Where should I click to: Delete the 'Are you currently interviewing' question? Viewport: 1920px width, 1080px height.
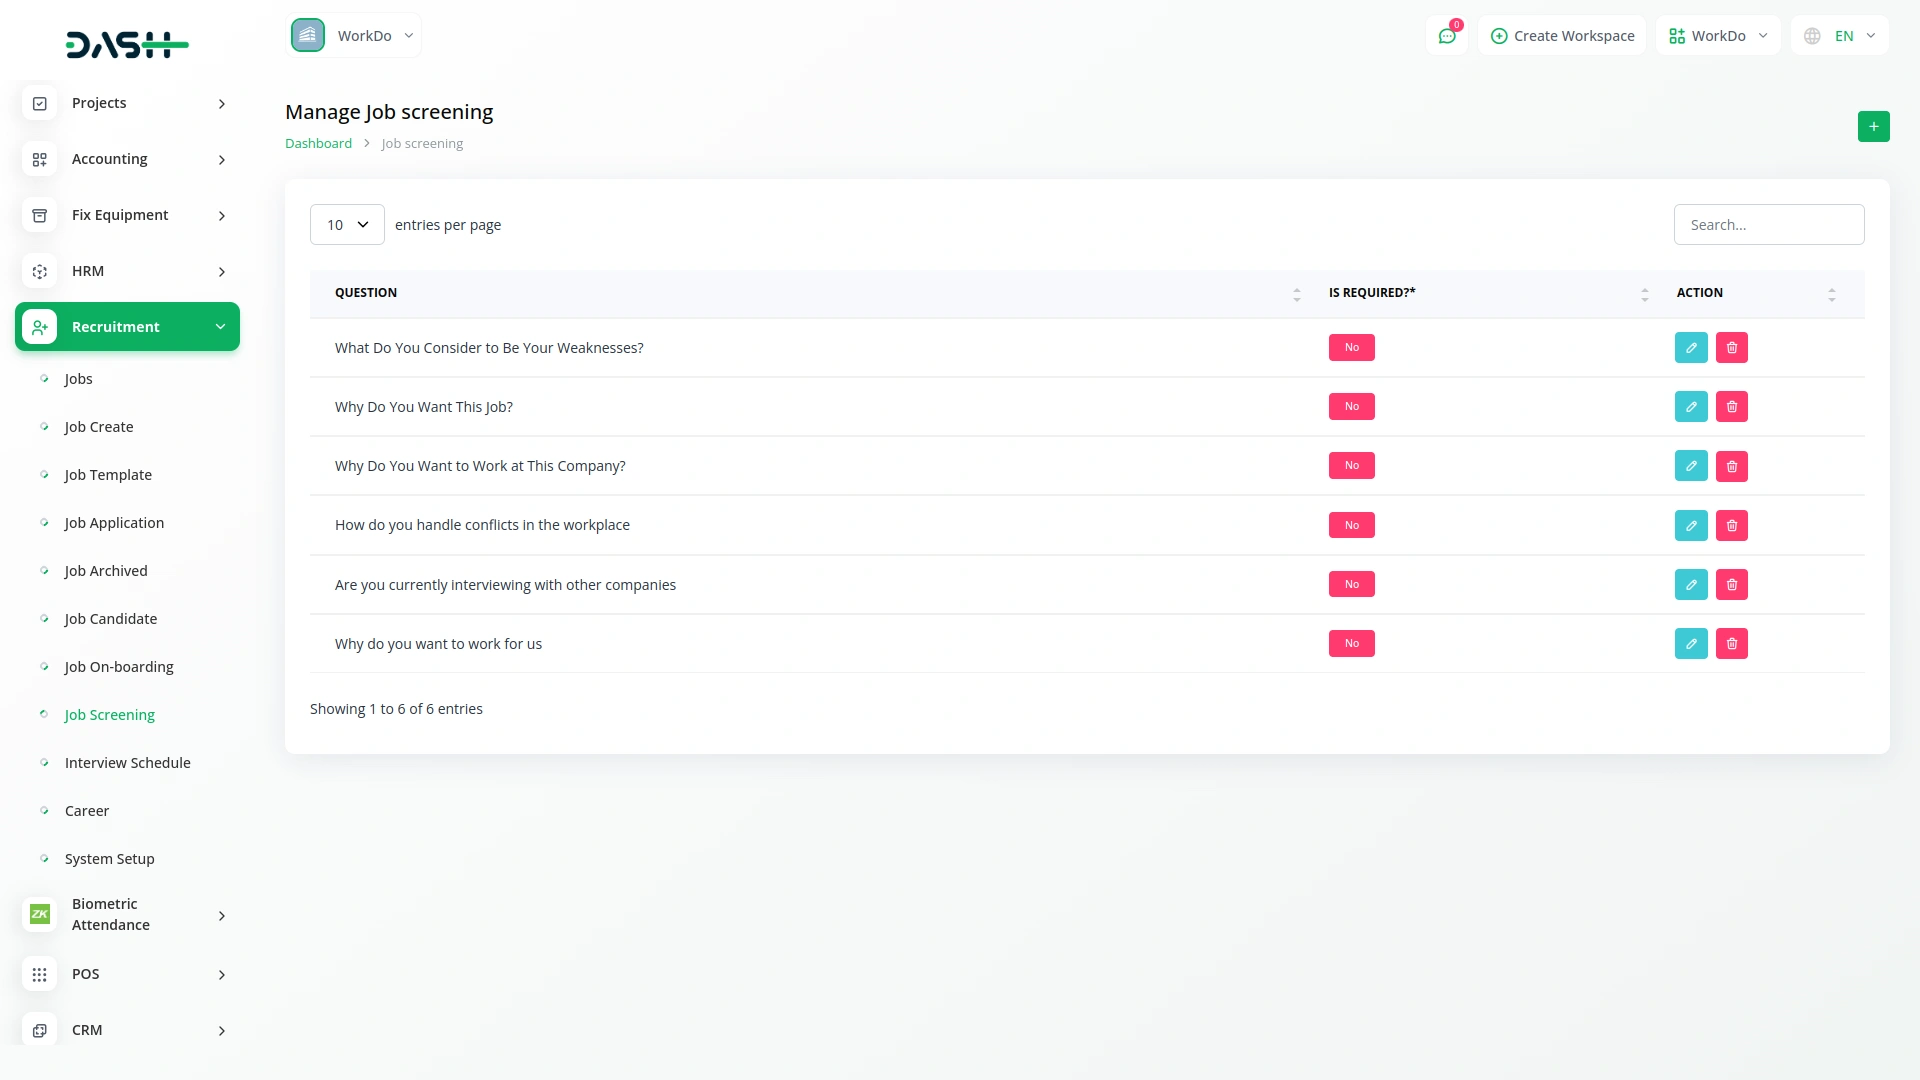coord(1732,585)
